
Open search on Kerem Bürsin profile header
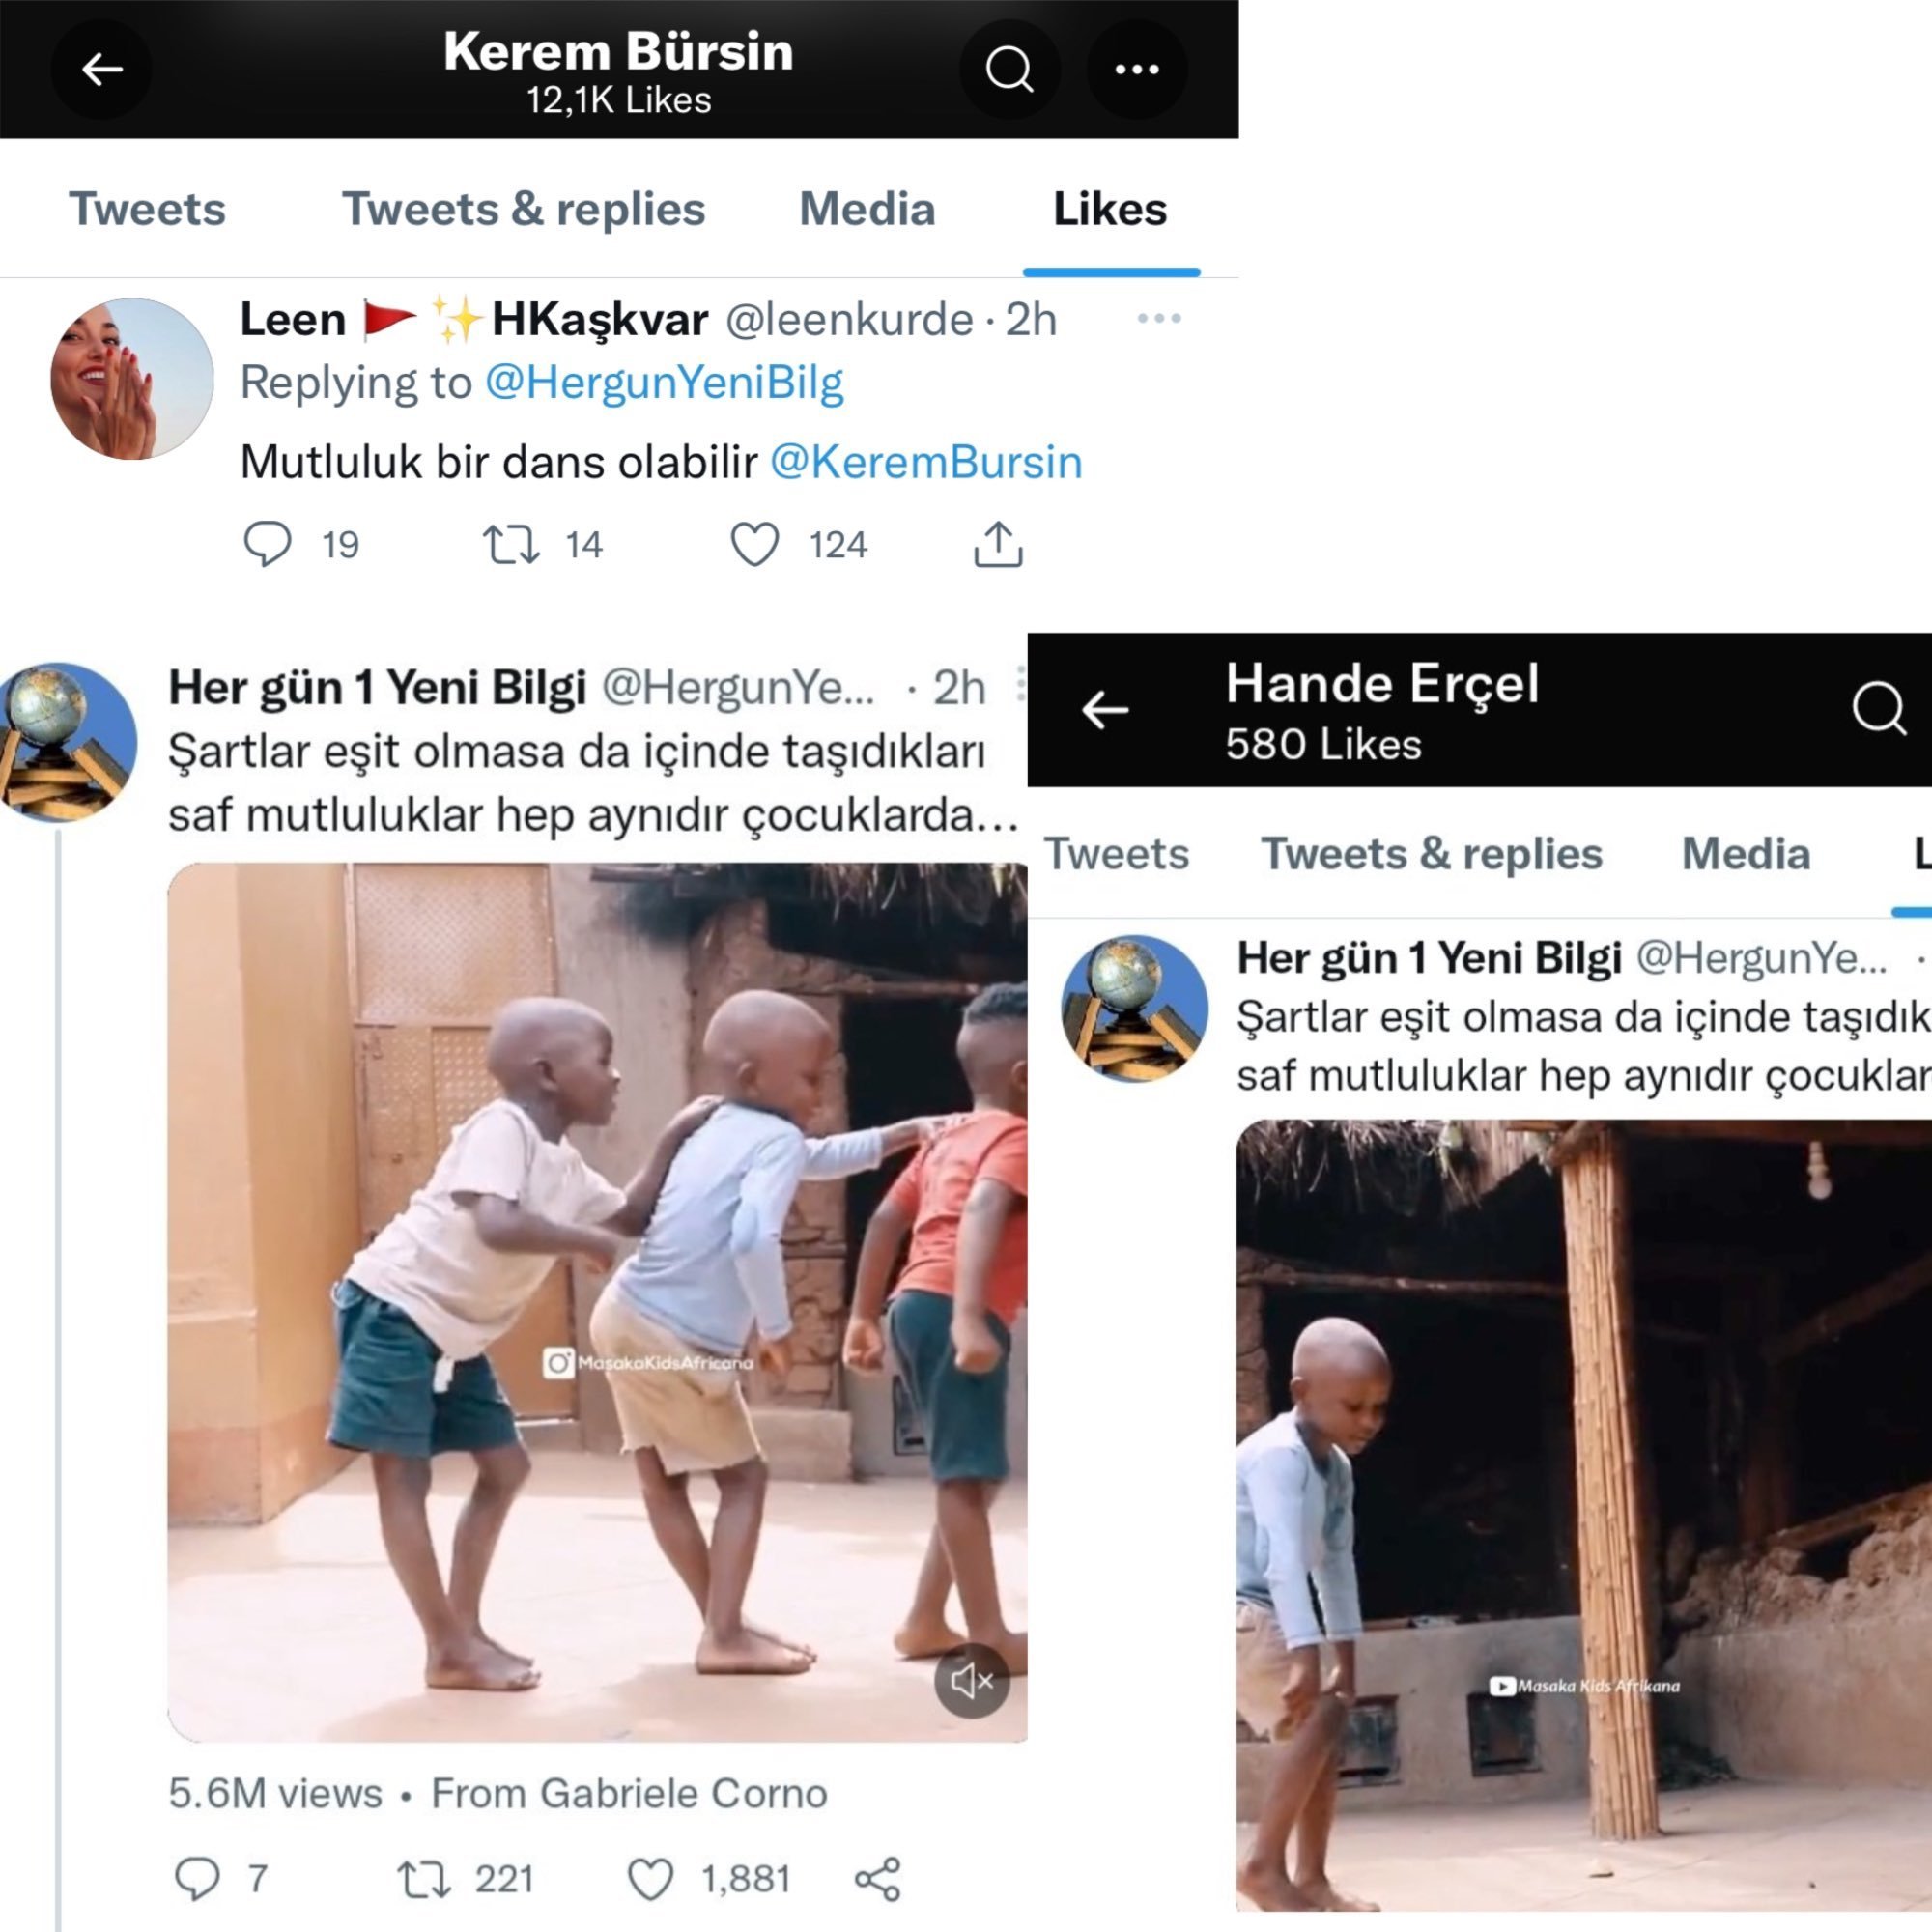1009,70
